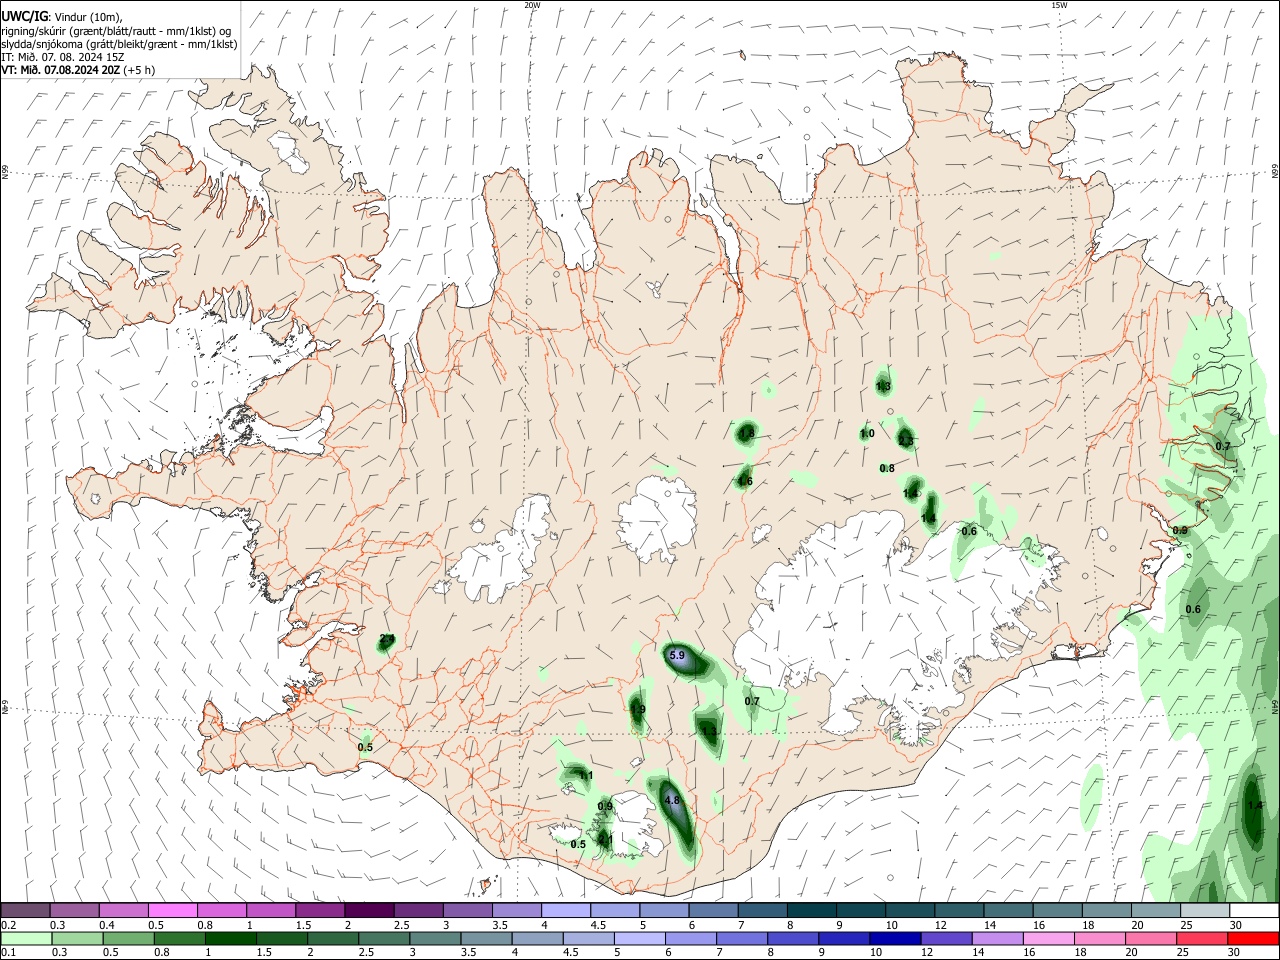Click the 5.9 precipitation value label
Viewport: 1280px width, 960px height.
(x=677, y=656)
